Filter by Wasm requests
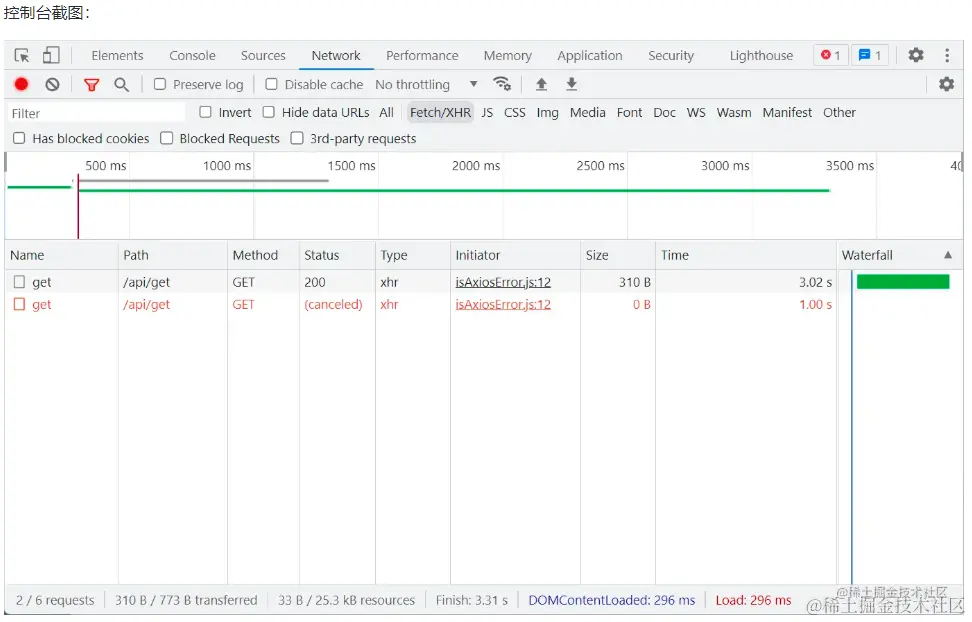This screenshot has width=972, height=622. [x=734, y=112]
